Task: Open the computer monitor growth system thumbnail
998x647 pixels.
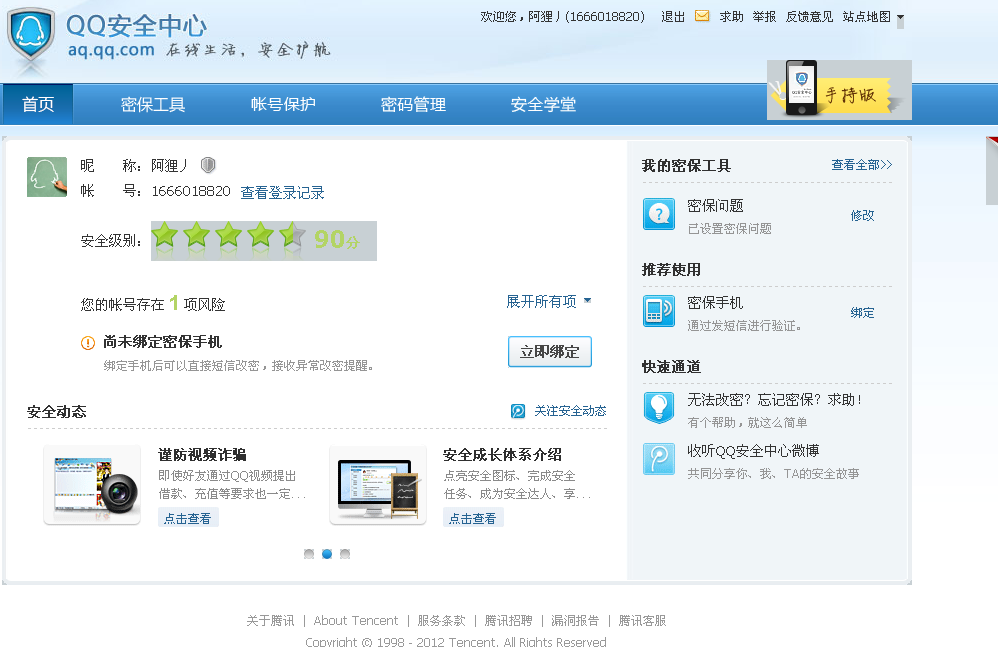Action: tap(378, 485)
